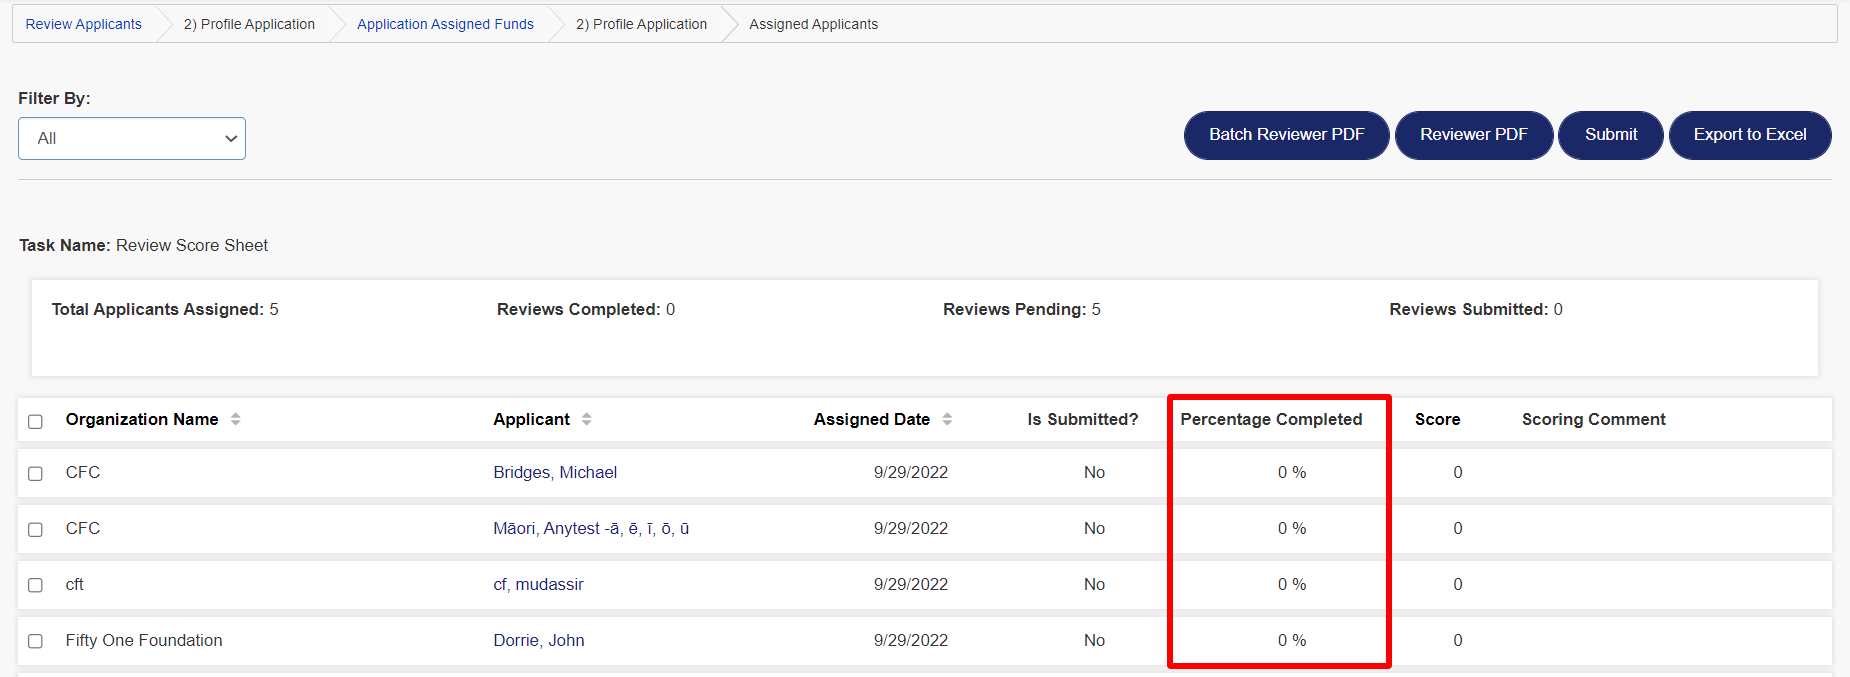The width and height of the screenshot is (1850, 677).
Task: Submit the reviews
Action: pyautogui.click(x=1611, y=135)
